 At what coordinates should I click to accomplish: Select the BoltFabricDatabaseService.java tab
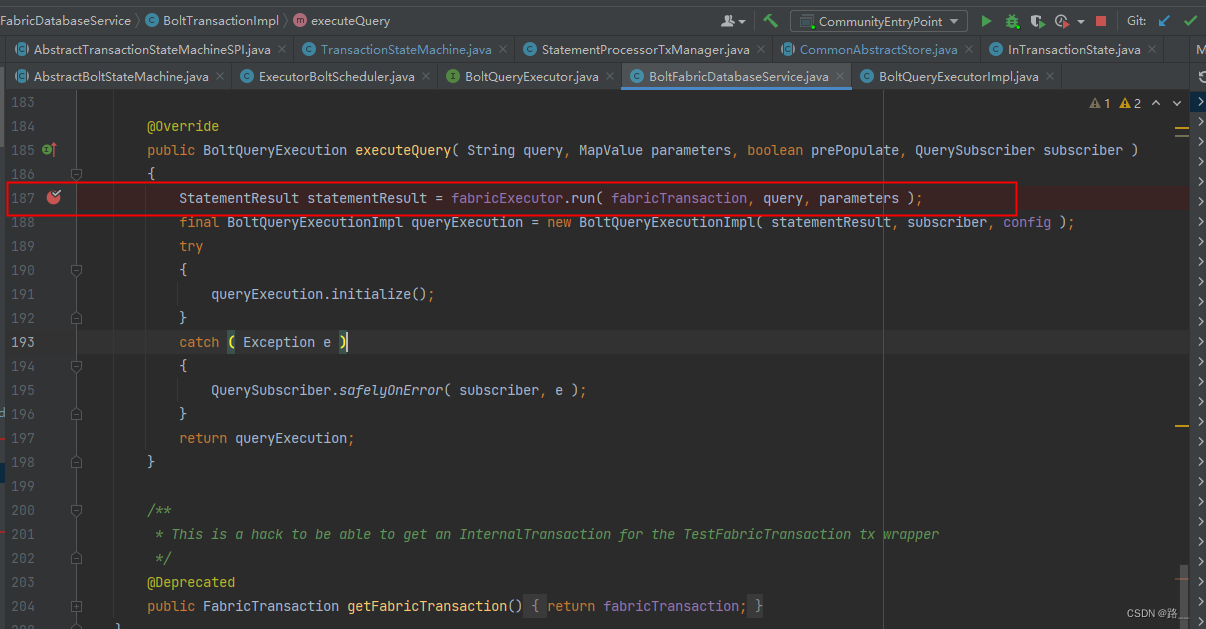click(x=738, y=77)
